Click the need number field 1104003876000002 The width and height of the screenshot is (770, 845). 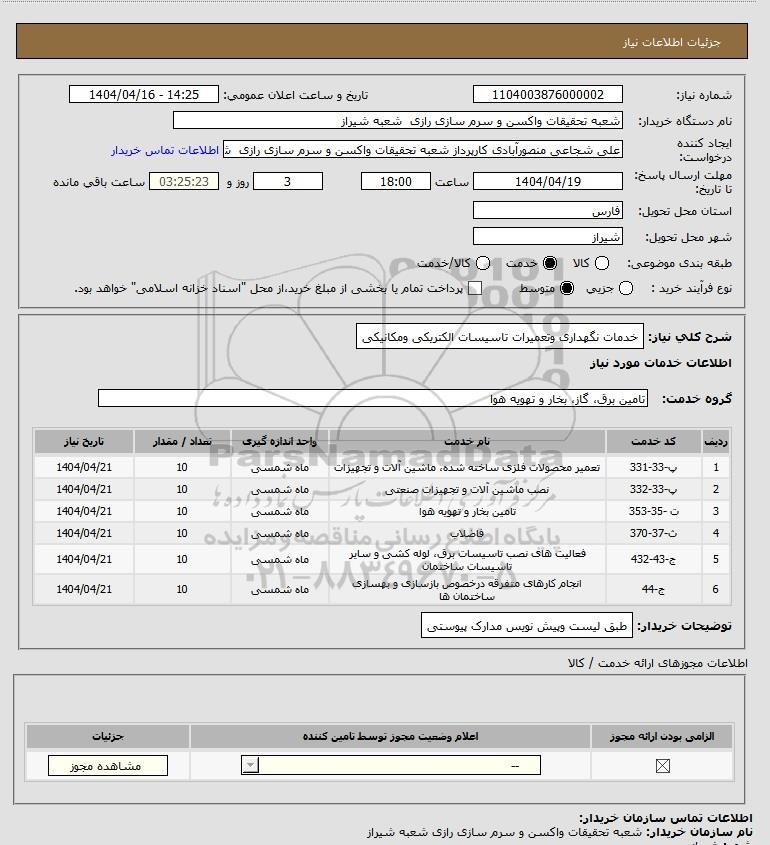(547, 94)
